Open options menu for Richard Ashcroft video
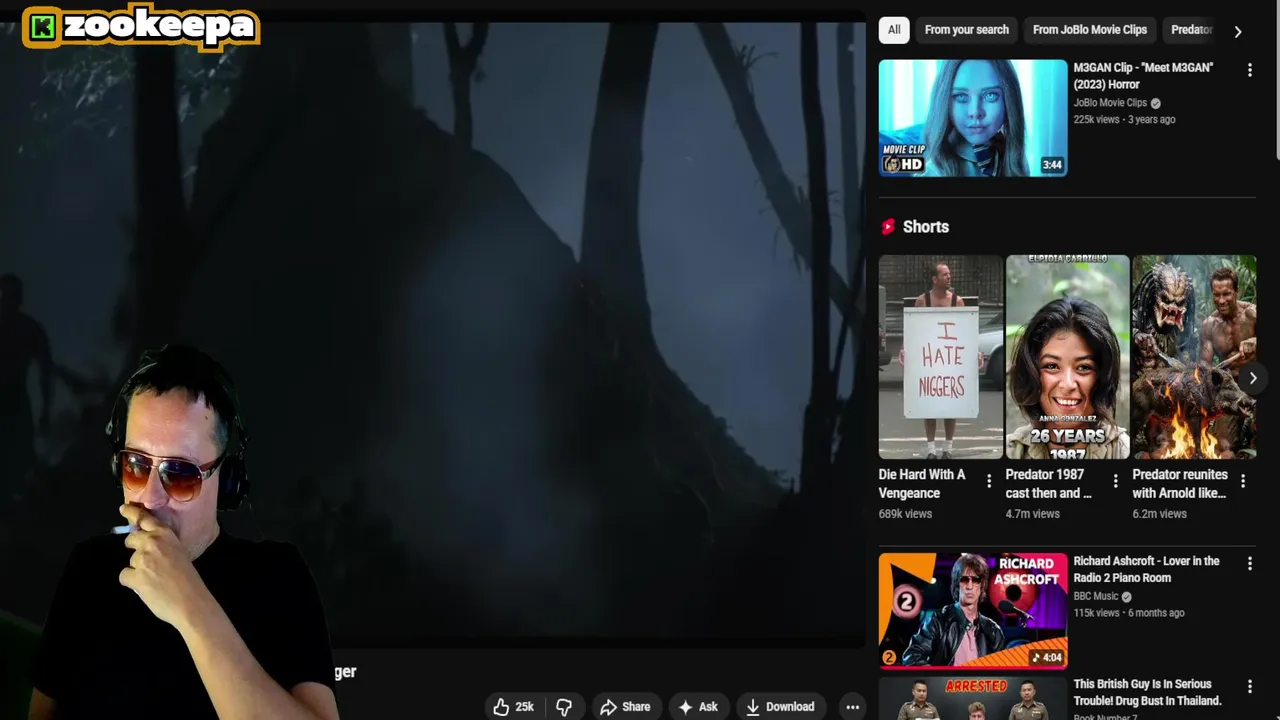 point(1249,564)
